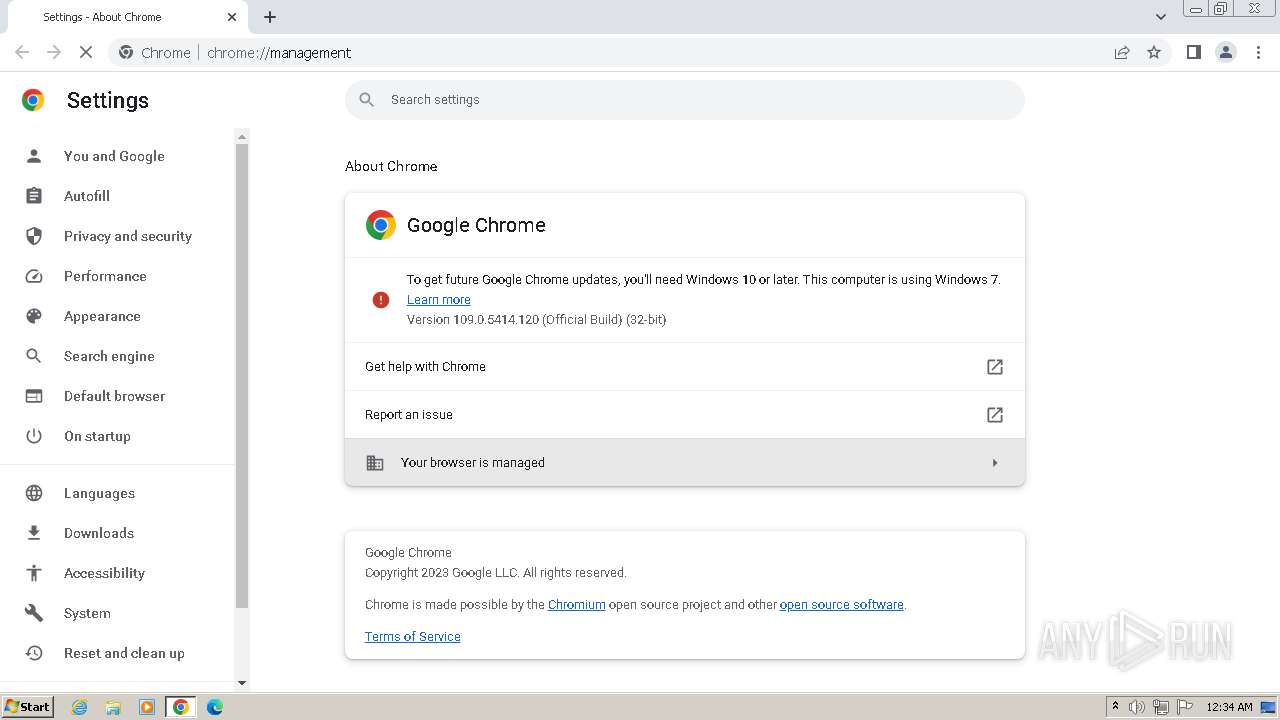This screenshot has height=720, width=1280.
Task: Bookmark this tab with the star icon
Action: (x=1154, y=52)
